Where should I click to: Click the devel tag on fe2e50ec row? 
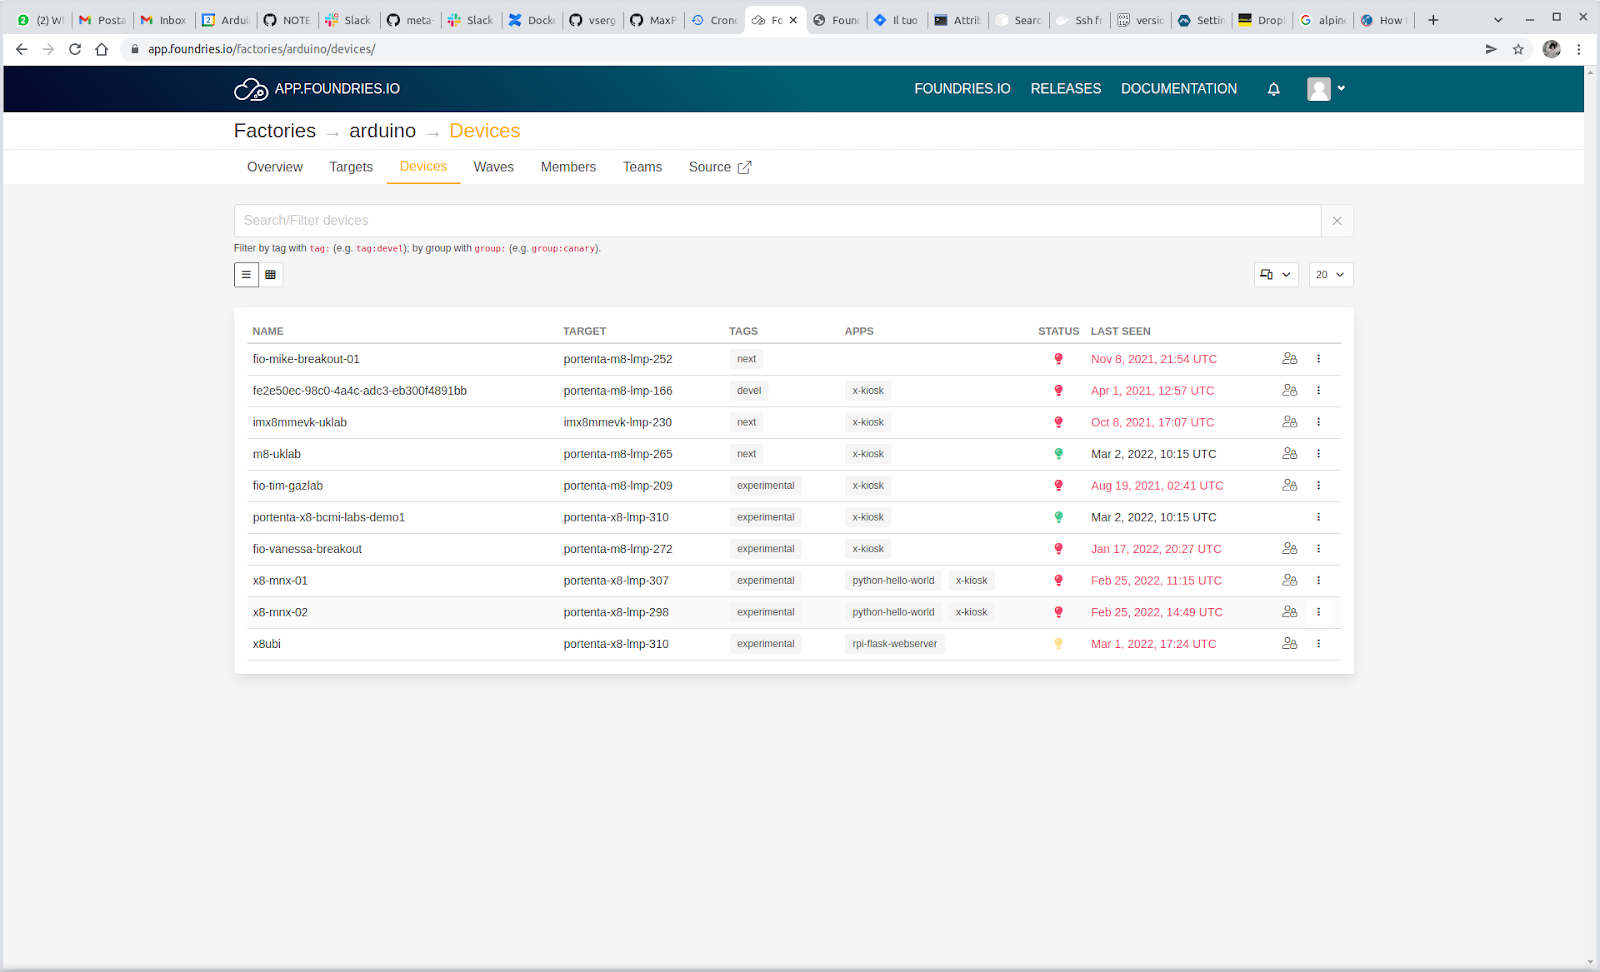(749, 391)
